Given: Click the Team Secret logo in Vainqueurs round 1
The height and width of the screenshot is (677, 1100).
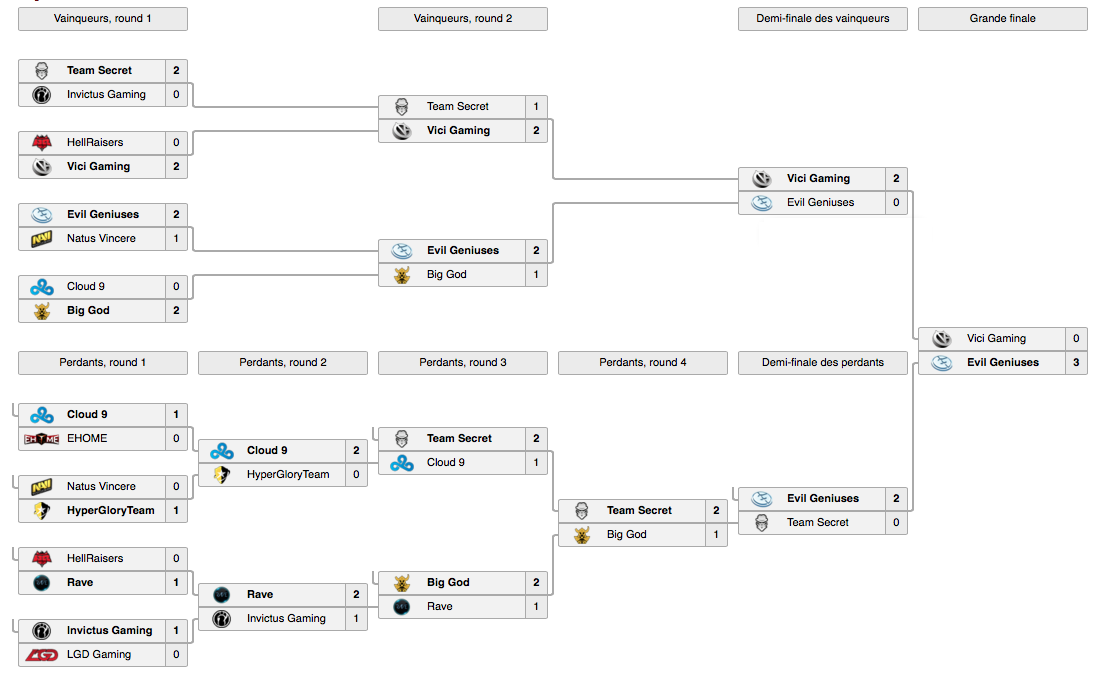Looking at the screenshot, I should tap(42, 70).
